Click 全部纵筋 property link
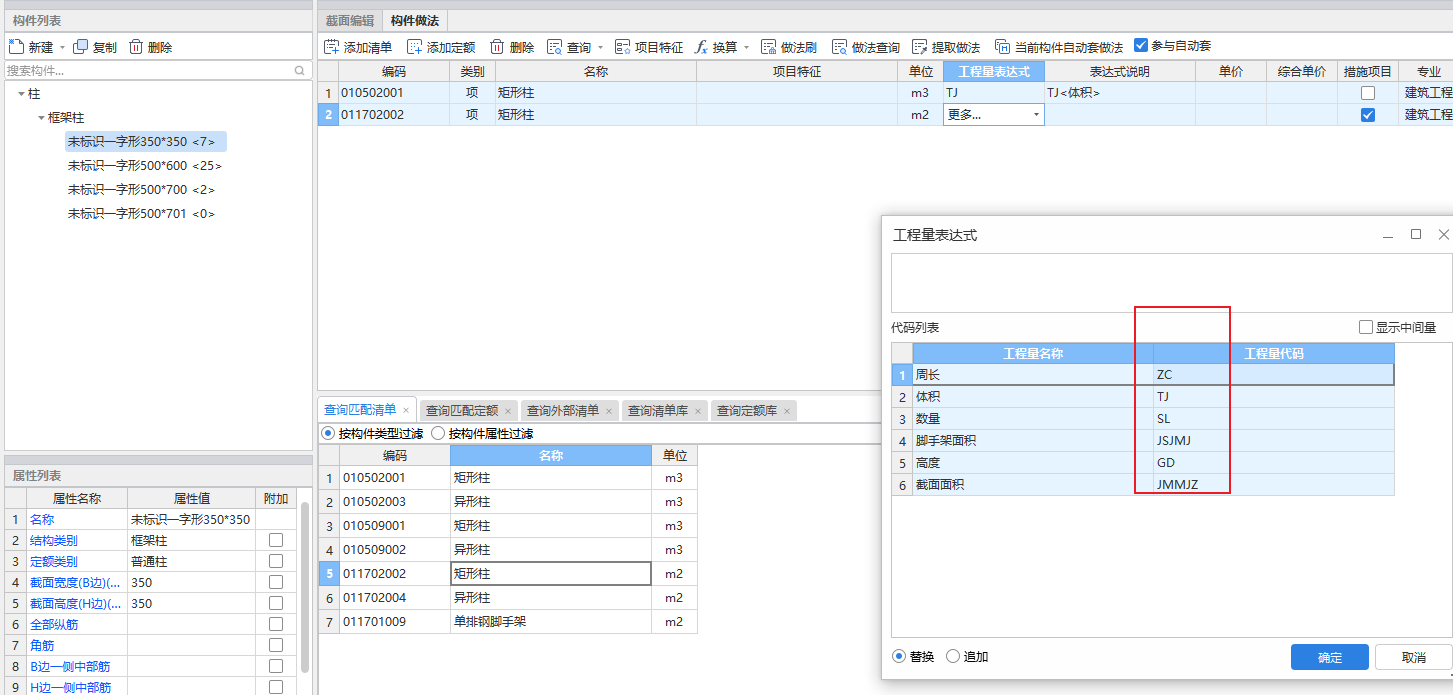Screen dimensions: 1453x695 click(x=54, y=624)
